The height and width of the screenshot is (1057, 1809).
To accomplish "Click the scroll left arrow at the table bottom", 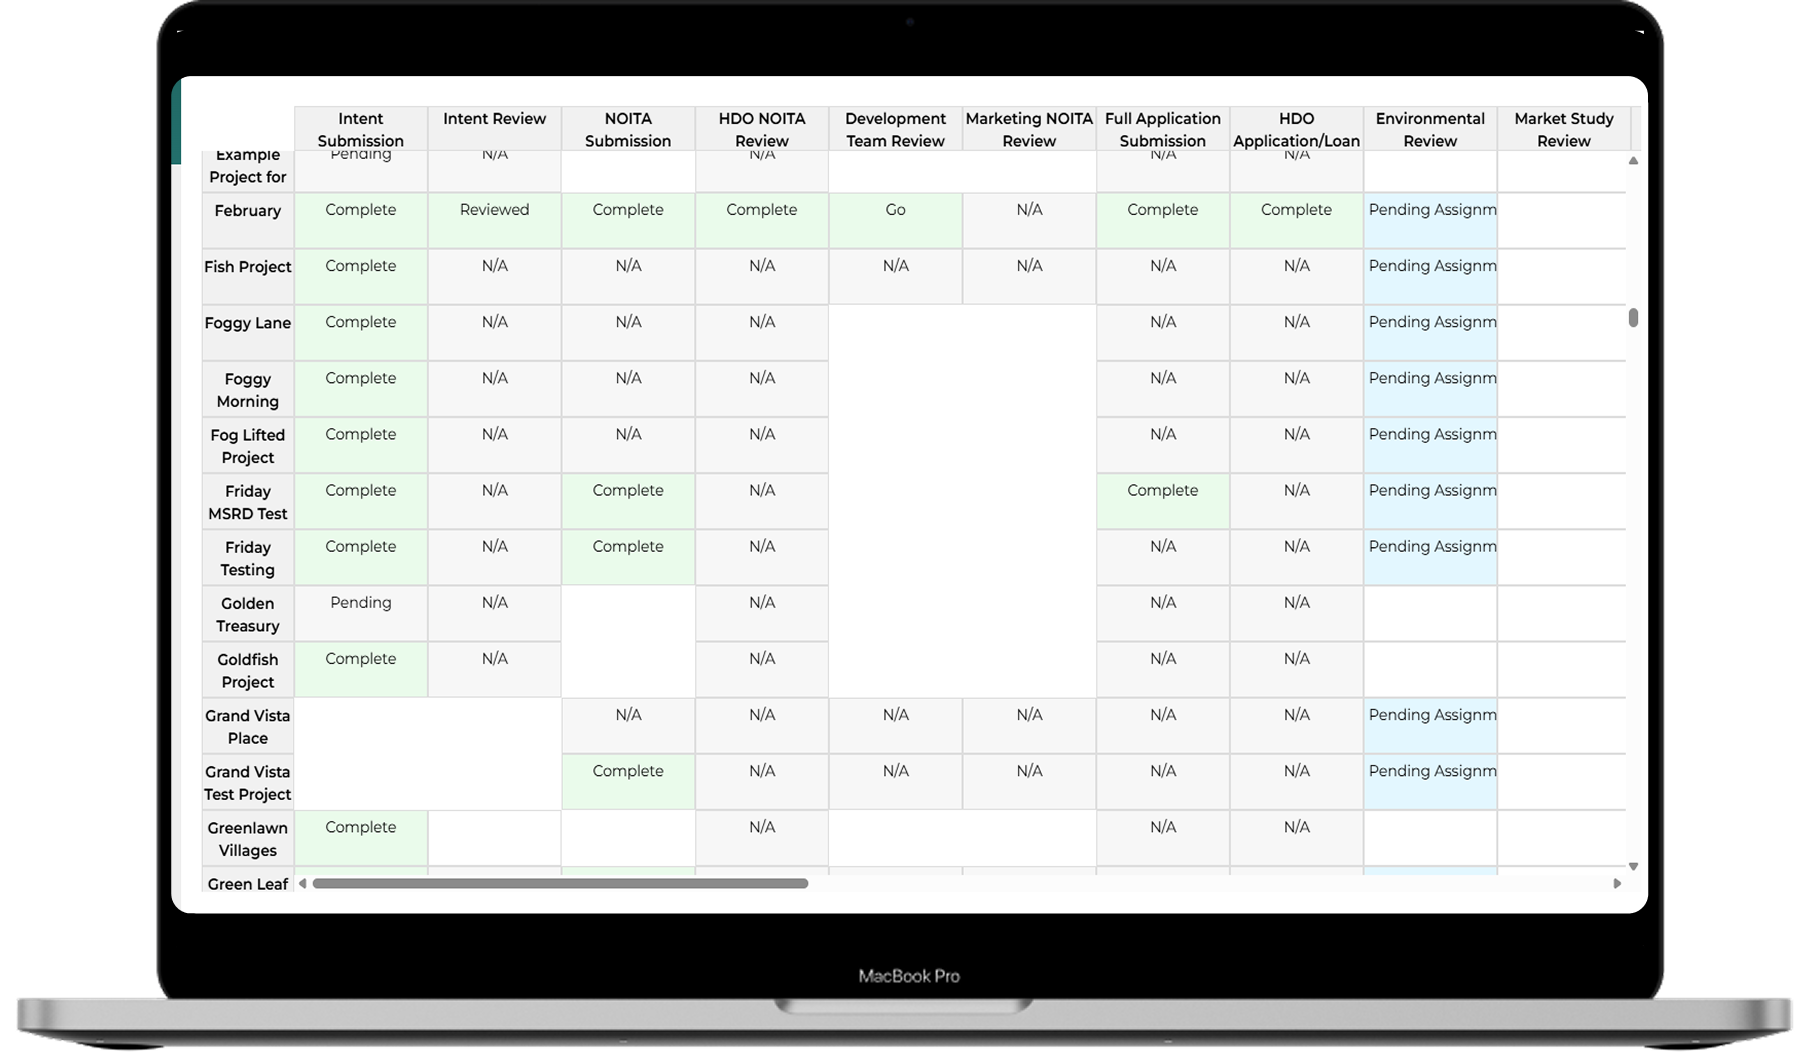I will [302, 884].
